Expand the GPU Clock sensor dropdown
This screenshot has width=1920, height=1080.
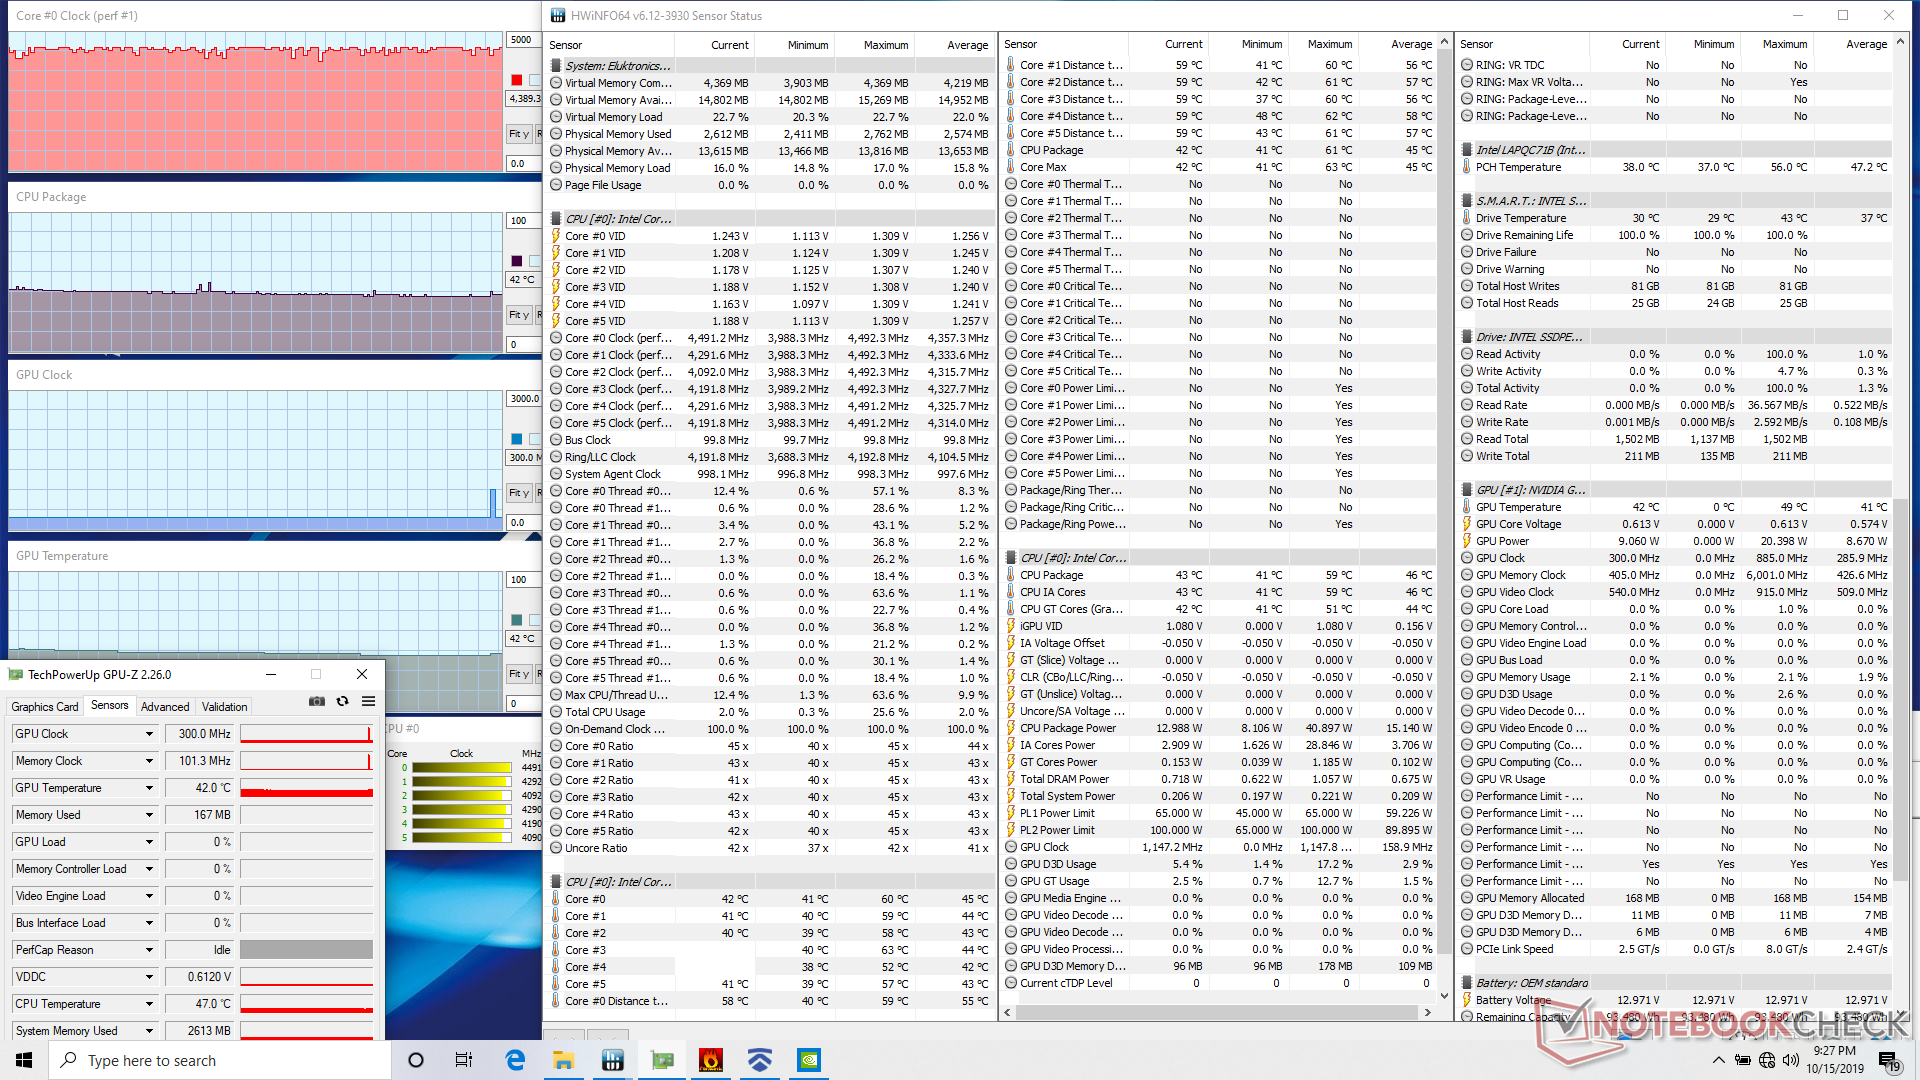click(149, 734)
